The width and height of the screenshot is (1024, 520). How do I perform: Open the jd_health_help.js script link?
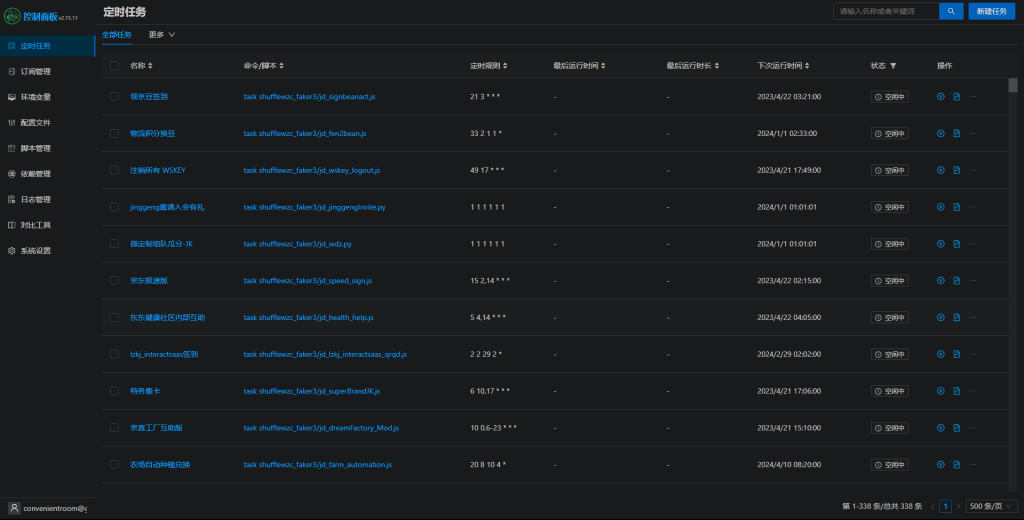(x=308, y=318)
